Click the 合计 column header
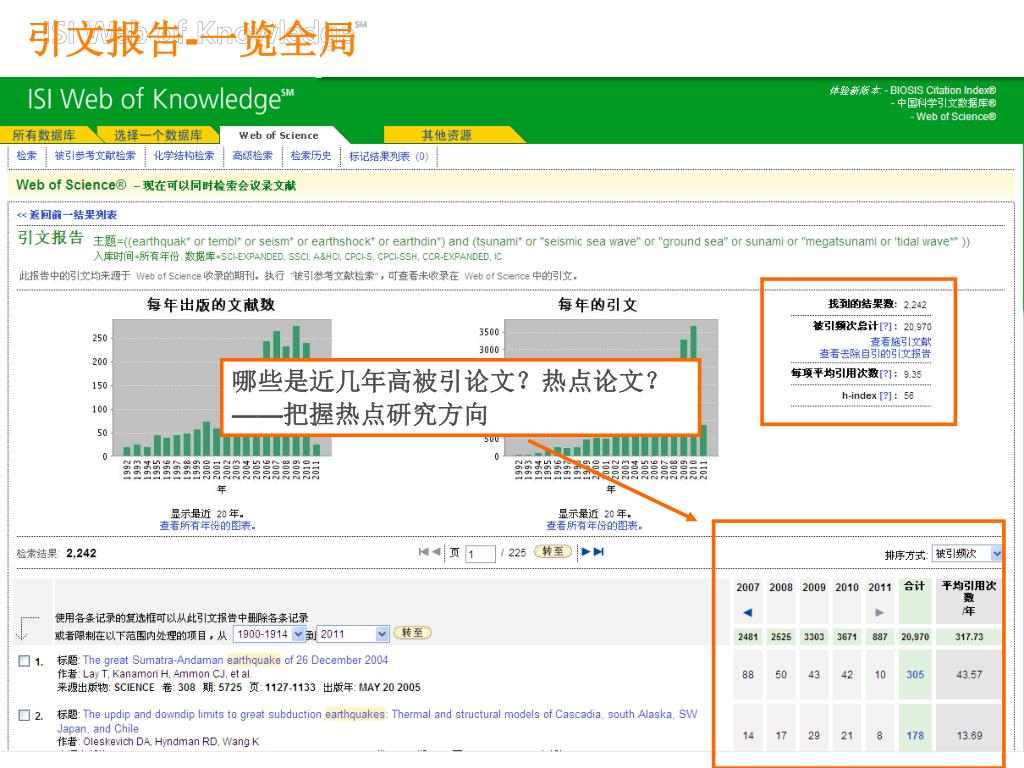Viewport: 1024px width, 768px height. coord(915,586)
